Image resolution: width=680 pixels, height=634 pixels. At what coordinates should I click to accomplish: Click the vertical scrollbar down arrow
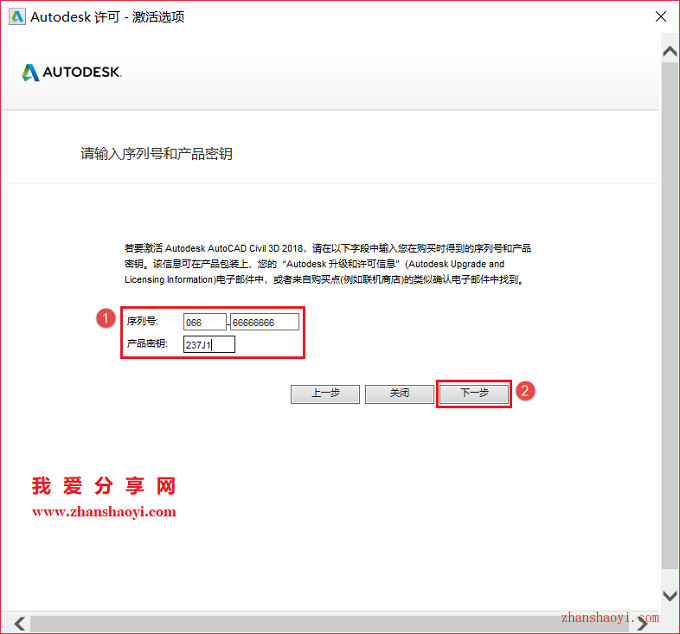coord(670,595)
